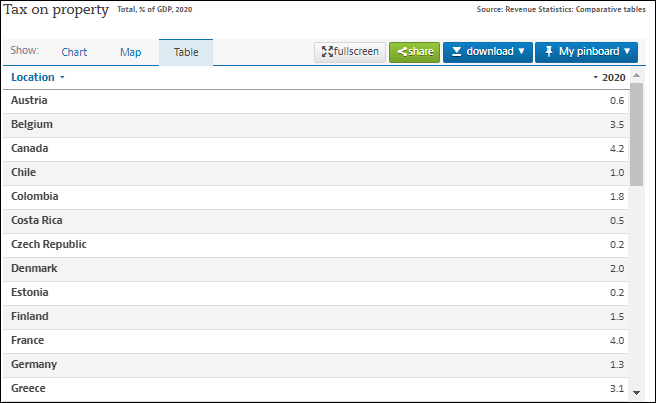Click the Tax on property title
Image resolution: width=656 pixels, height=403 pixels.
tap(56, 10)
